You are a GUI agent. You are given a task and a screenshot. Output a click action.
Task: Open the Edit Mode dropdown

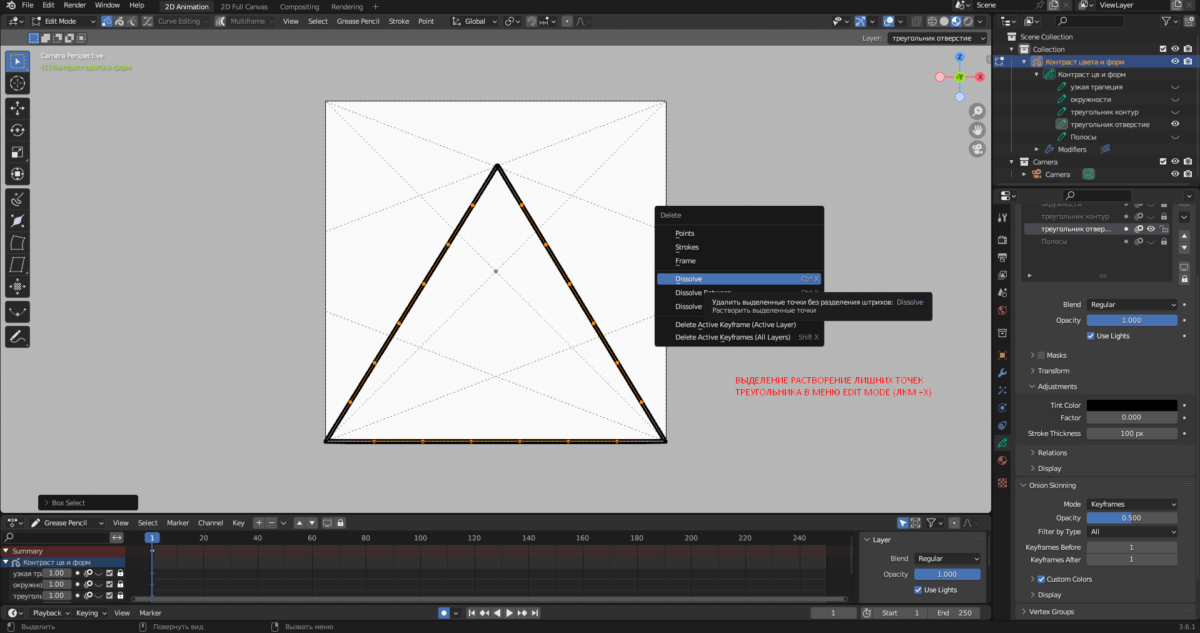click(64, 21)
